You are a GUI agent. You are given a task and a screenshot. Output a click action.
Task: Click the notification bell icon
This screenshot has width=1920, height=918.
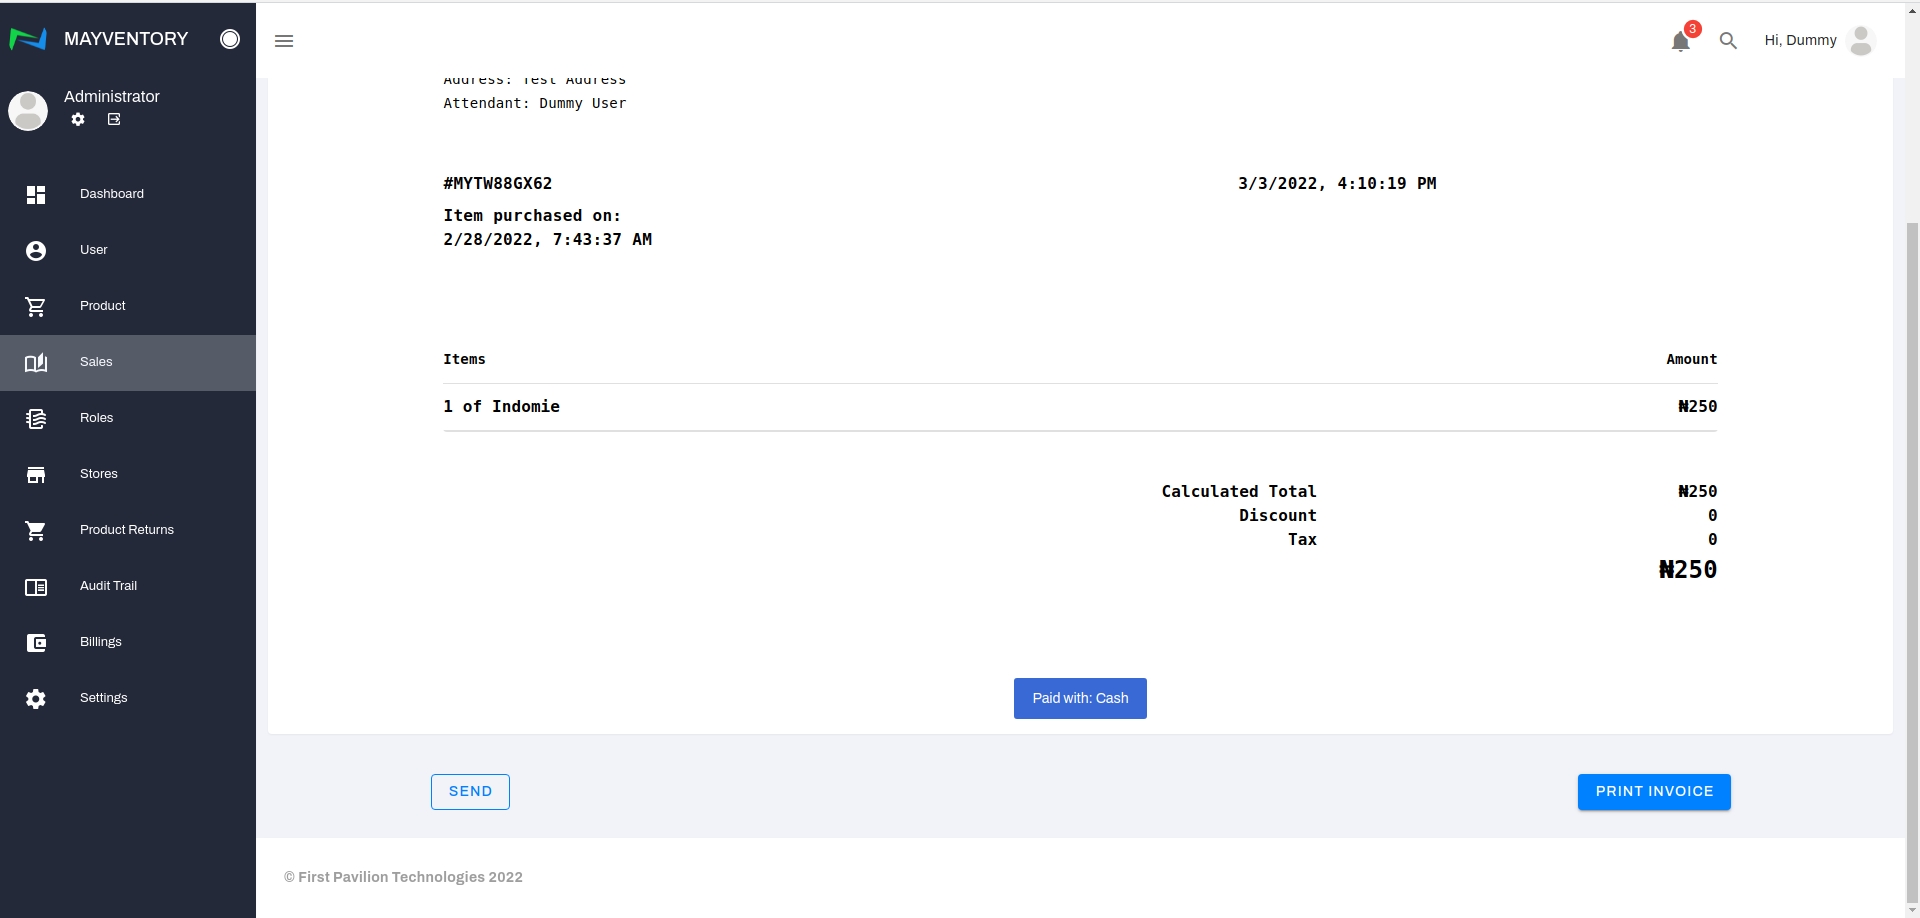click(1681, 41)
